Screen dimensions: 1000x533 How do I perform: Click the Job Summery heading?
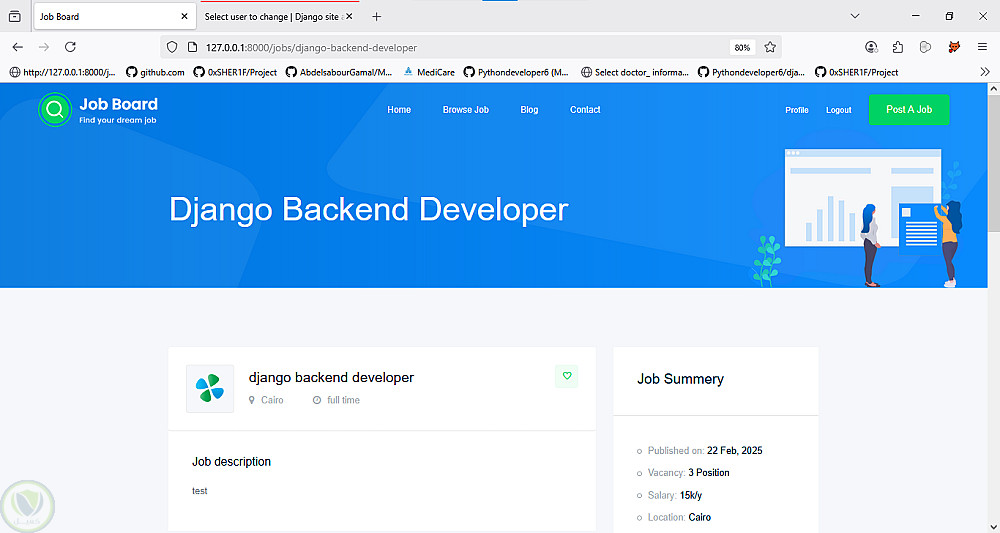click(680, 379)
